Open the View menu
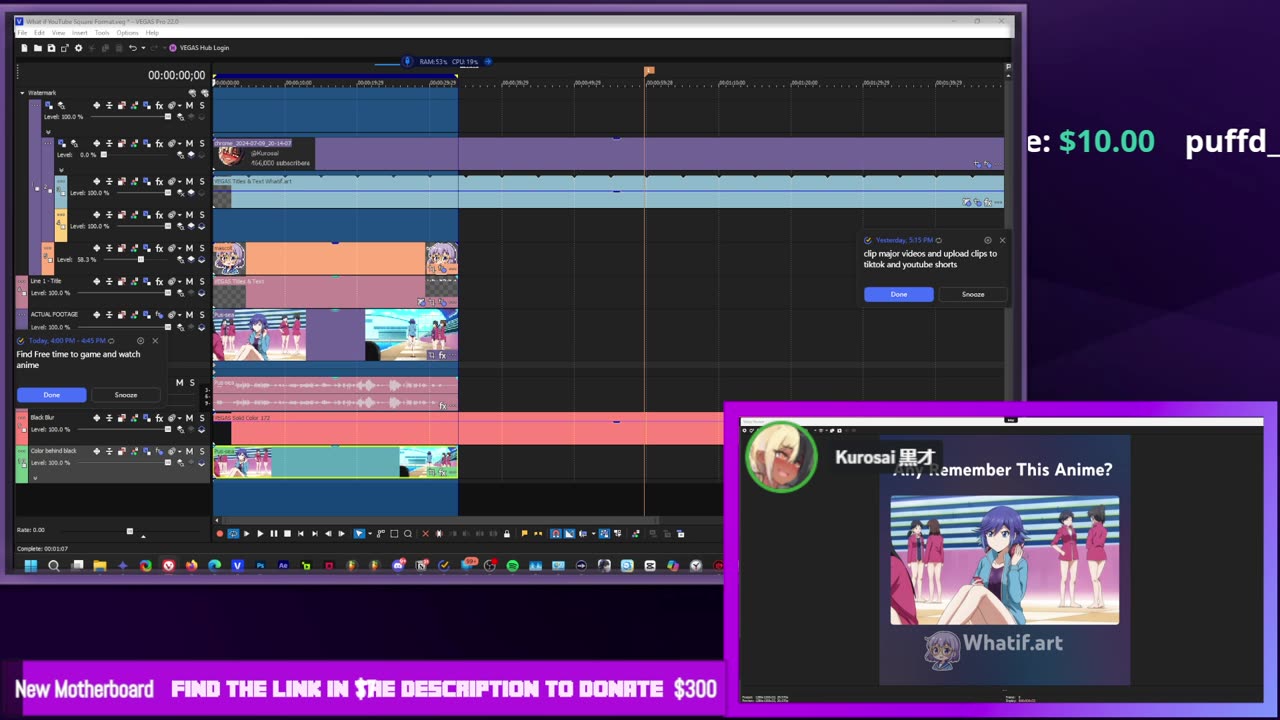Viewport: 1280px width, 720px height. tap(58, 33)
